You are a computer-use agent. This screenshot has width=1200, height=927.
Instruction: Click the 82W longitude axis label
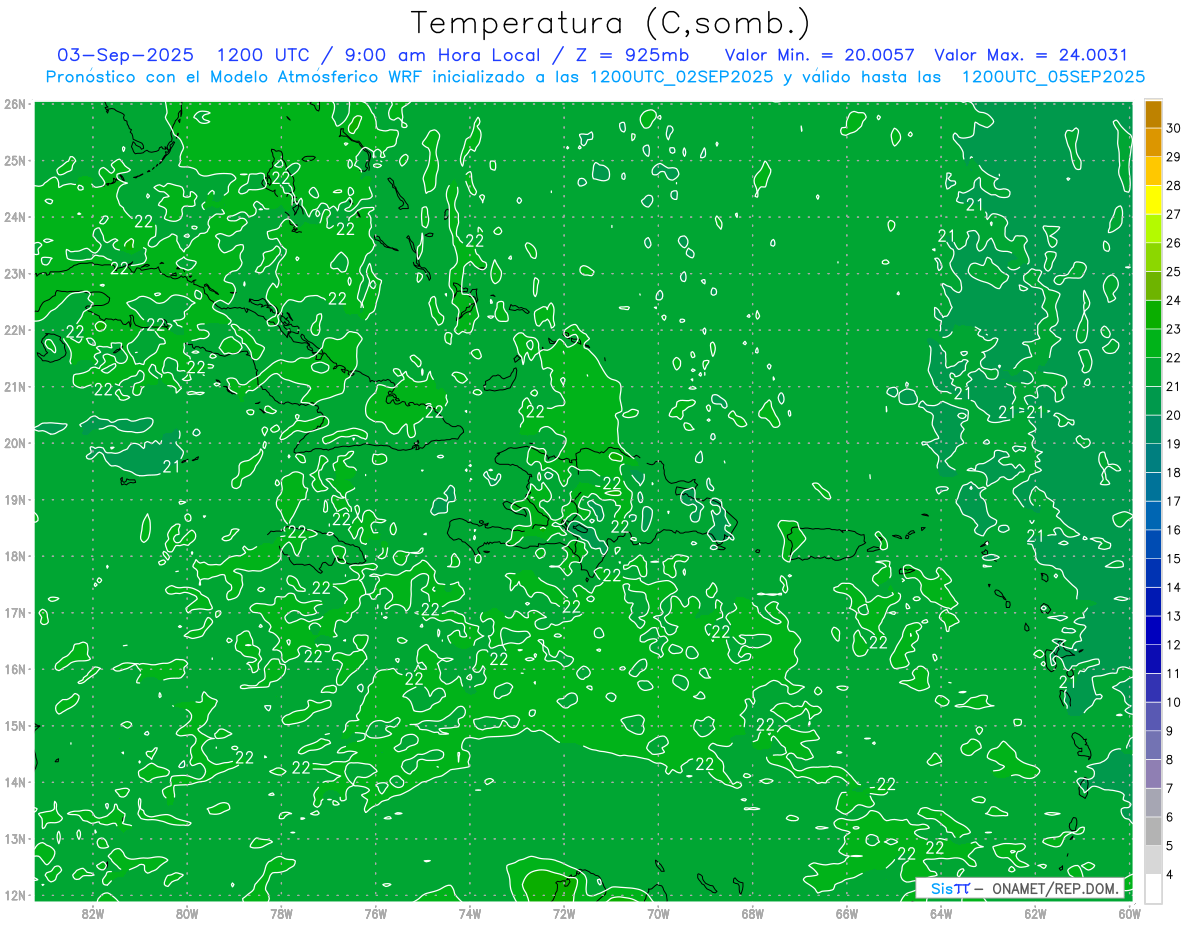click(92, 913)
